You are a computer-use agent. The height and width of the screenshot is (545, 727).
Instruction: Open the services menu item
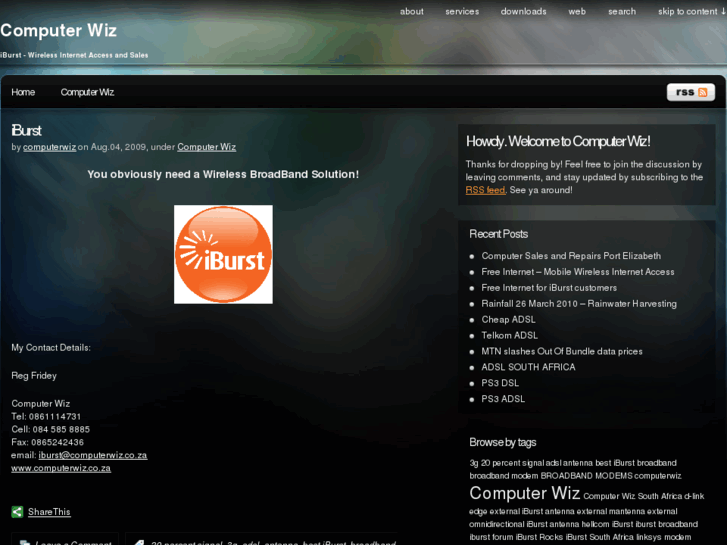462,12
